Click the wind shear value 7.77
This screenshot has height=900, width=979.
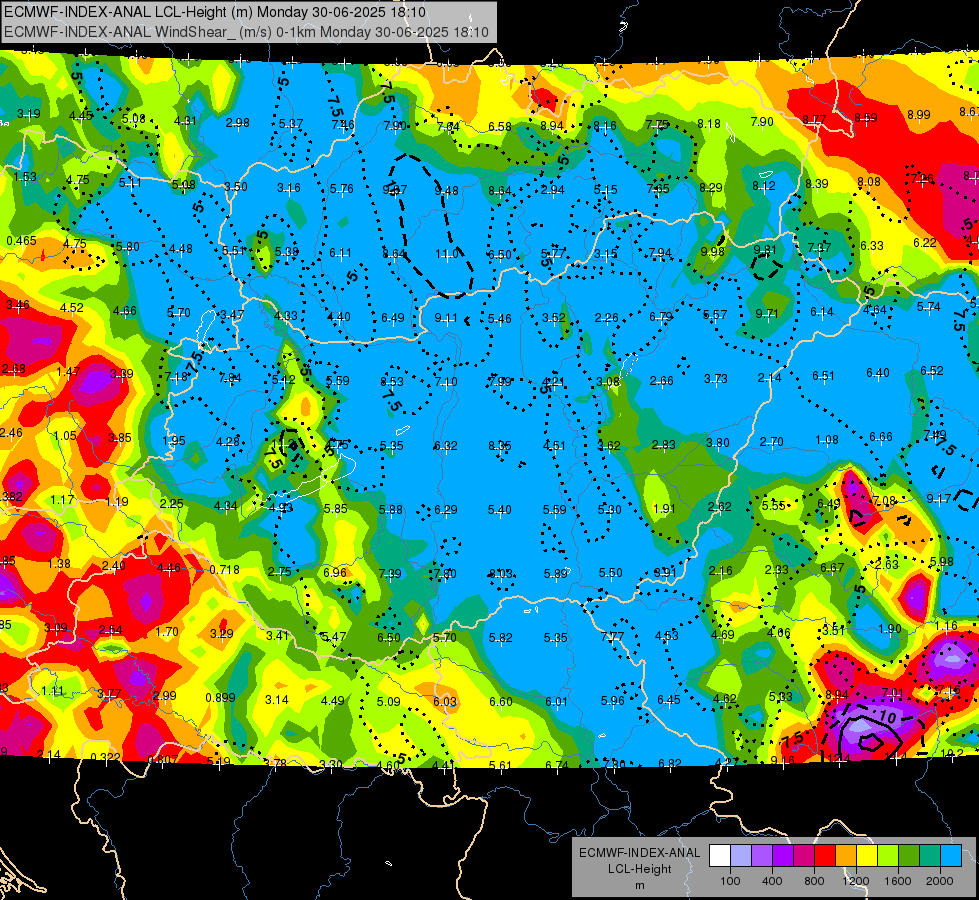[612, 636]
